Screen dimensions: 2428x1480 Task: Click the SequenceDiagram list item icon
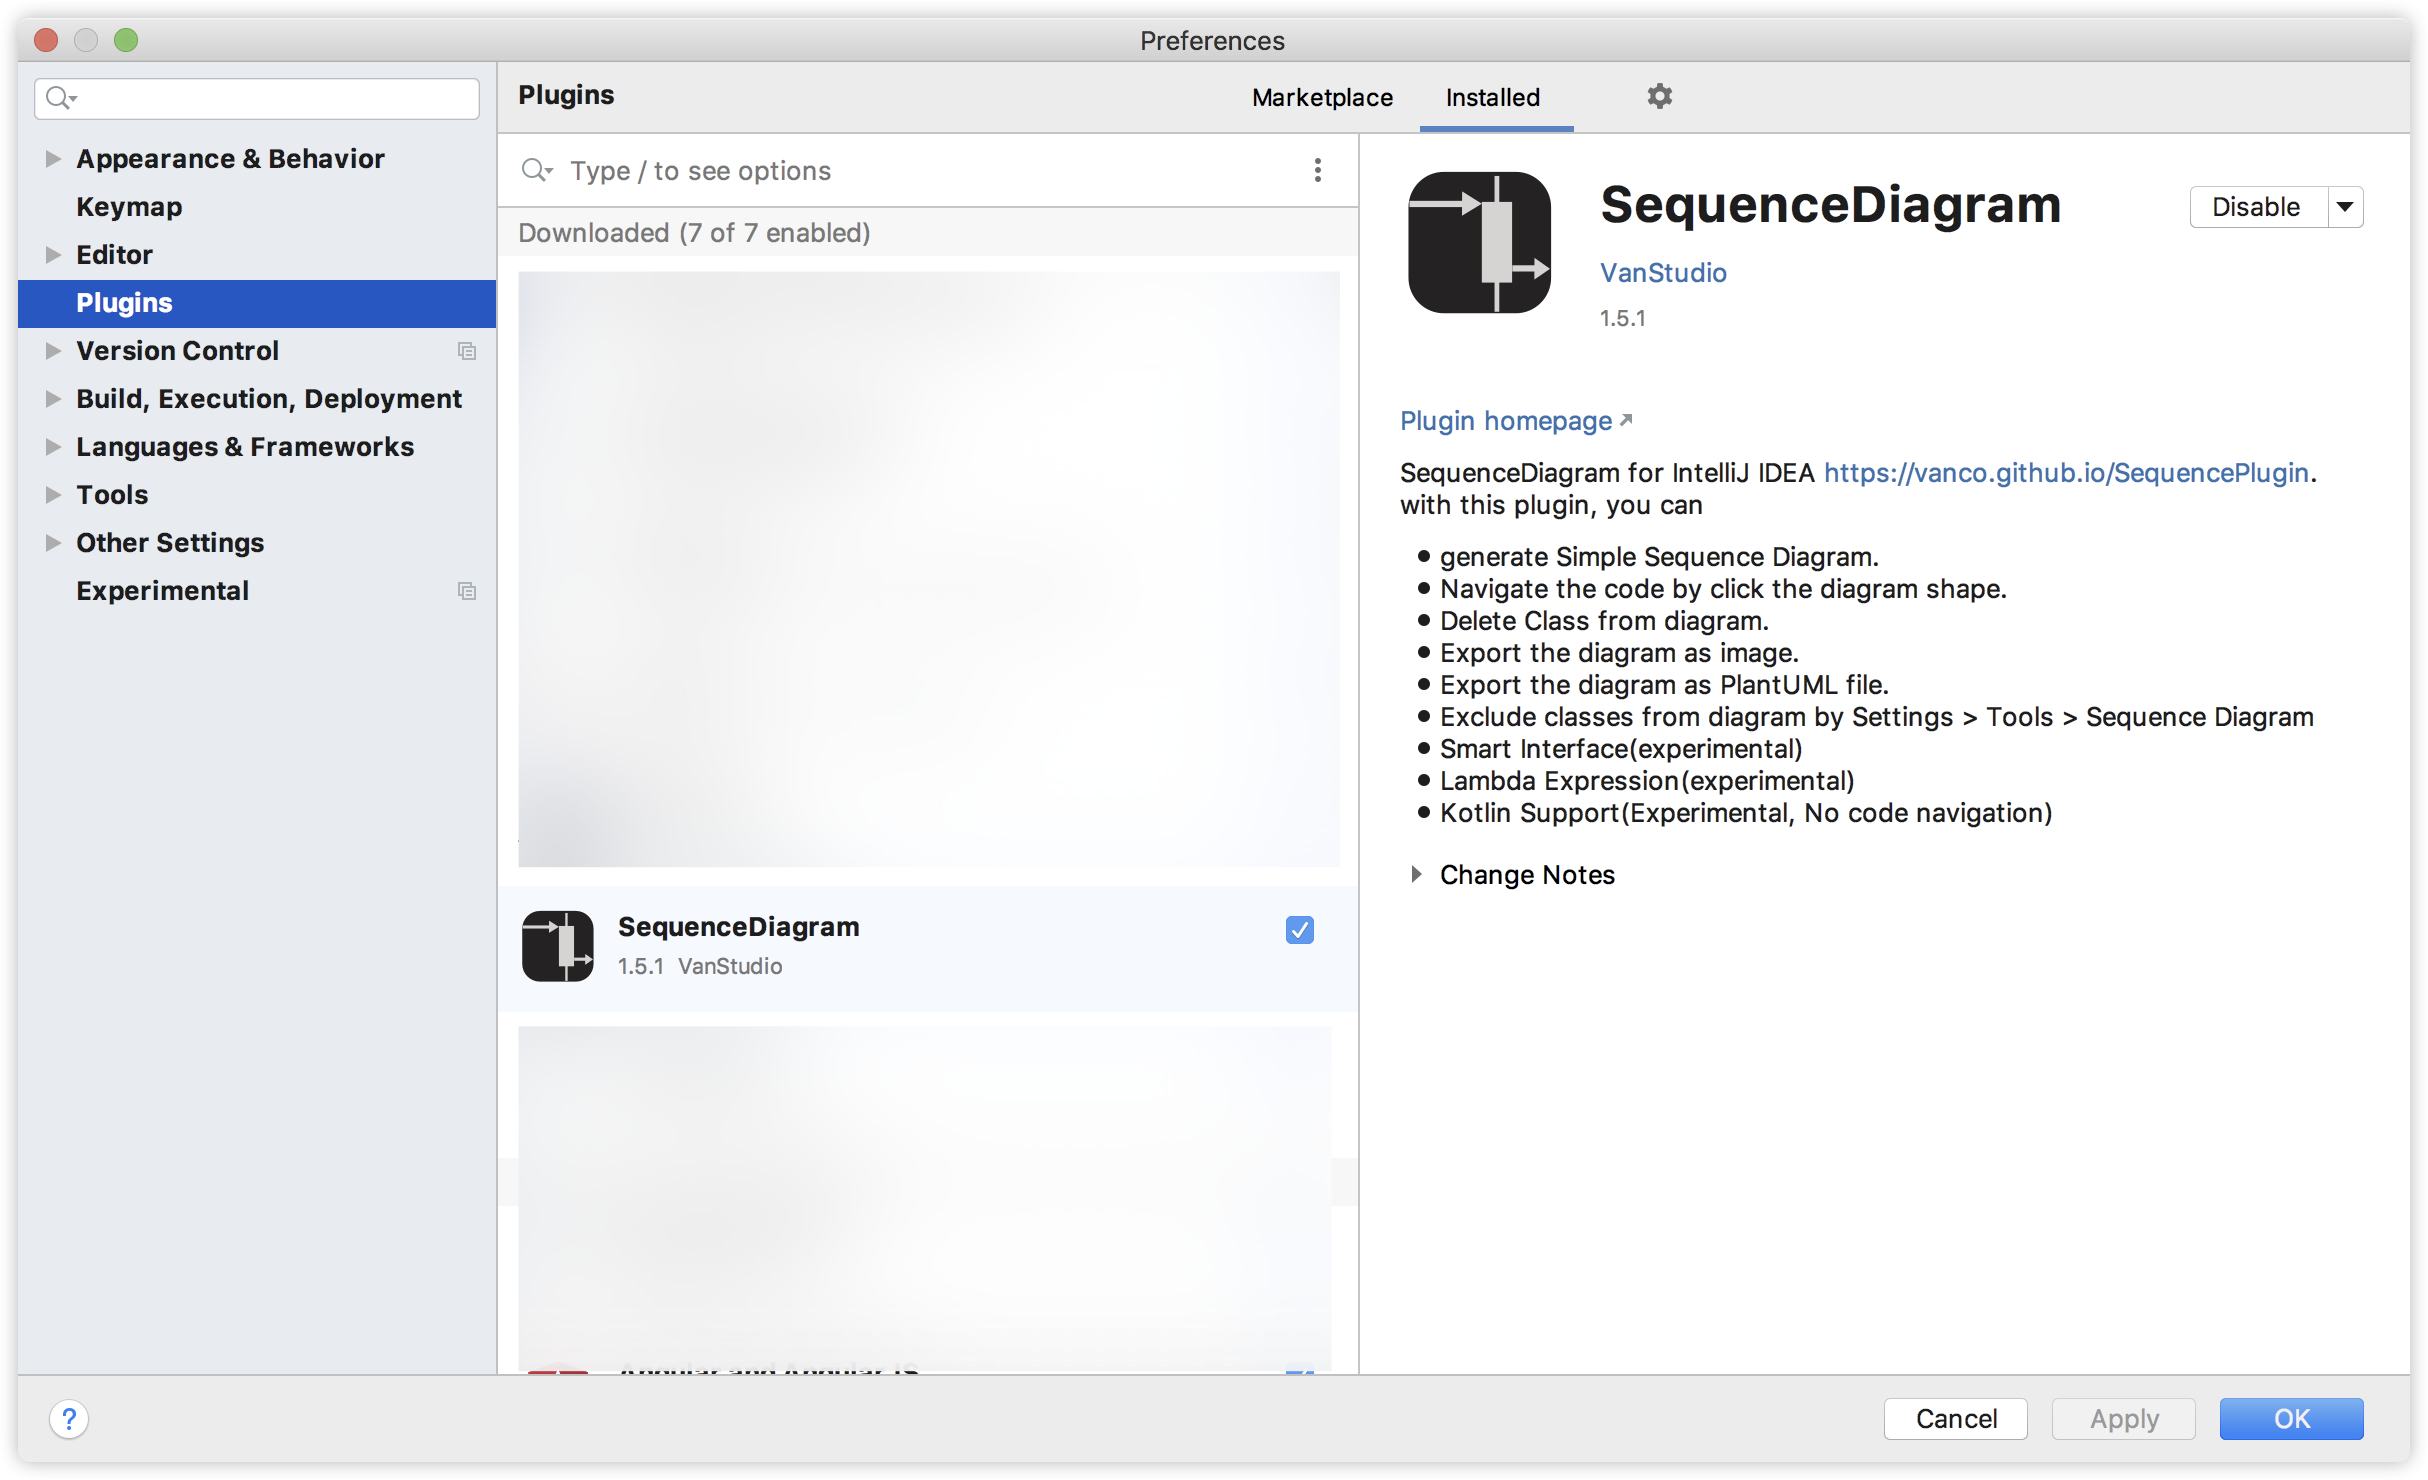point(558,946)
